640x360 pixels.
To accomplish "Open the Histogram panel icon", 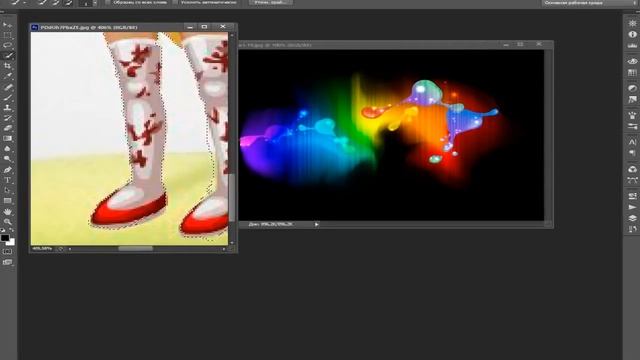I will (632, 46).
